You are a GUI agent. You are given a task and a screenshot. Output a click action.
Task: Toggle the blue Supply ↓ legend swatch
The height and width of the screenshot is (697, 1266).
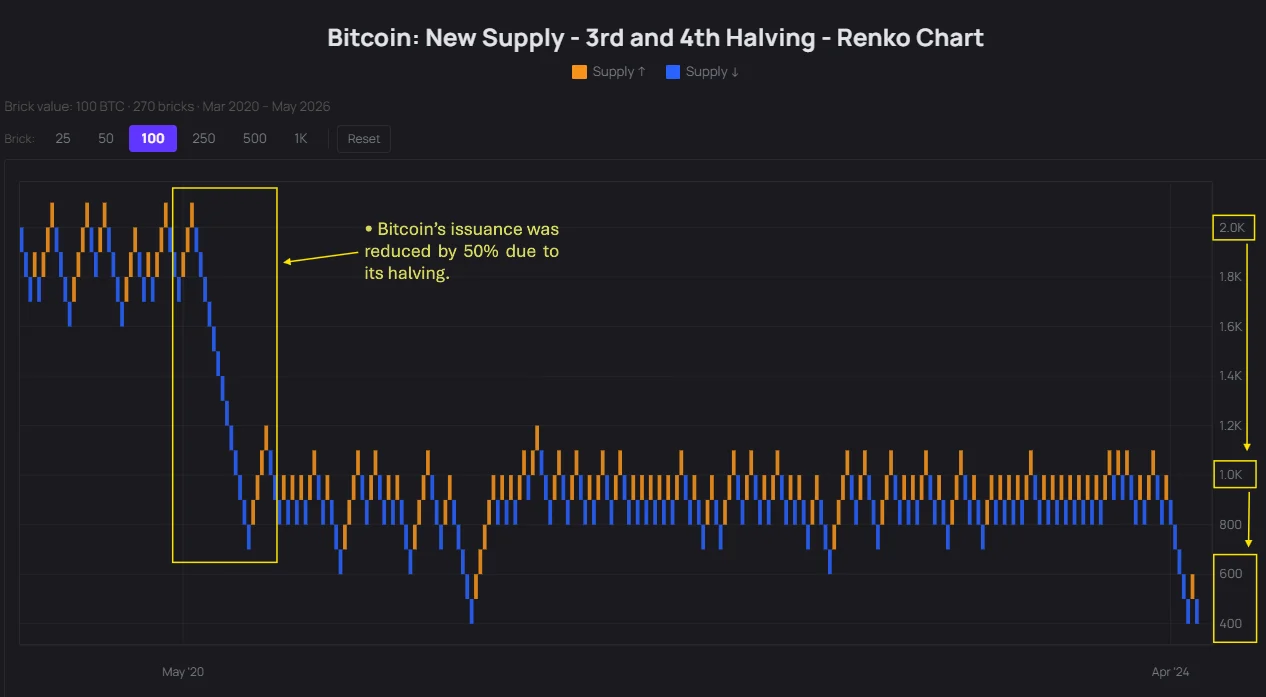click(673, 72)
